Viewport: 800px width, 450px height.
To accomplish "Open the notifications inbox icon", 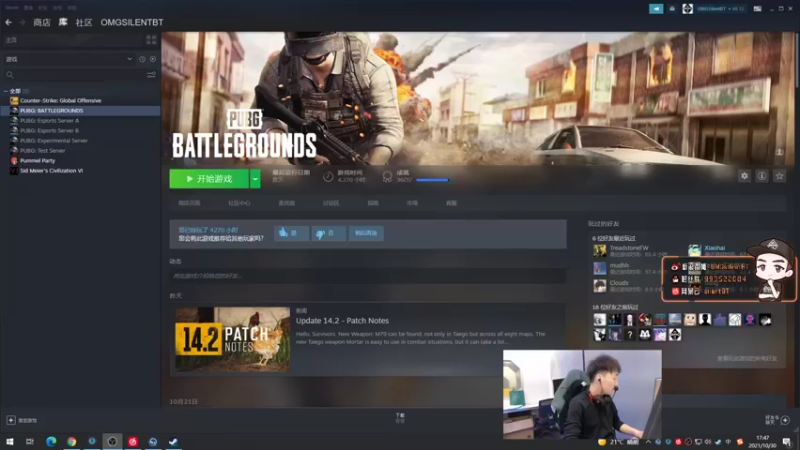I will (672, 9).
